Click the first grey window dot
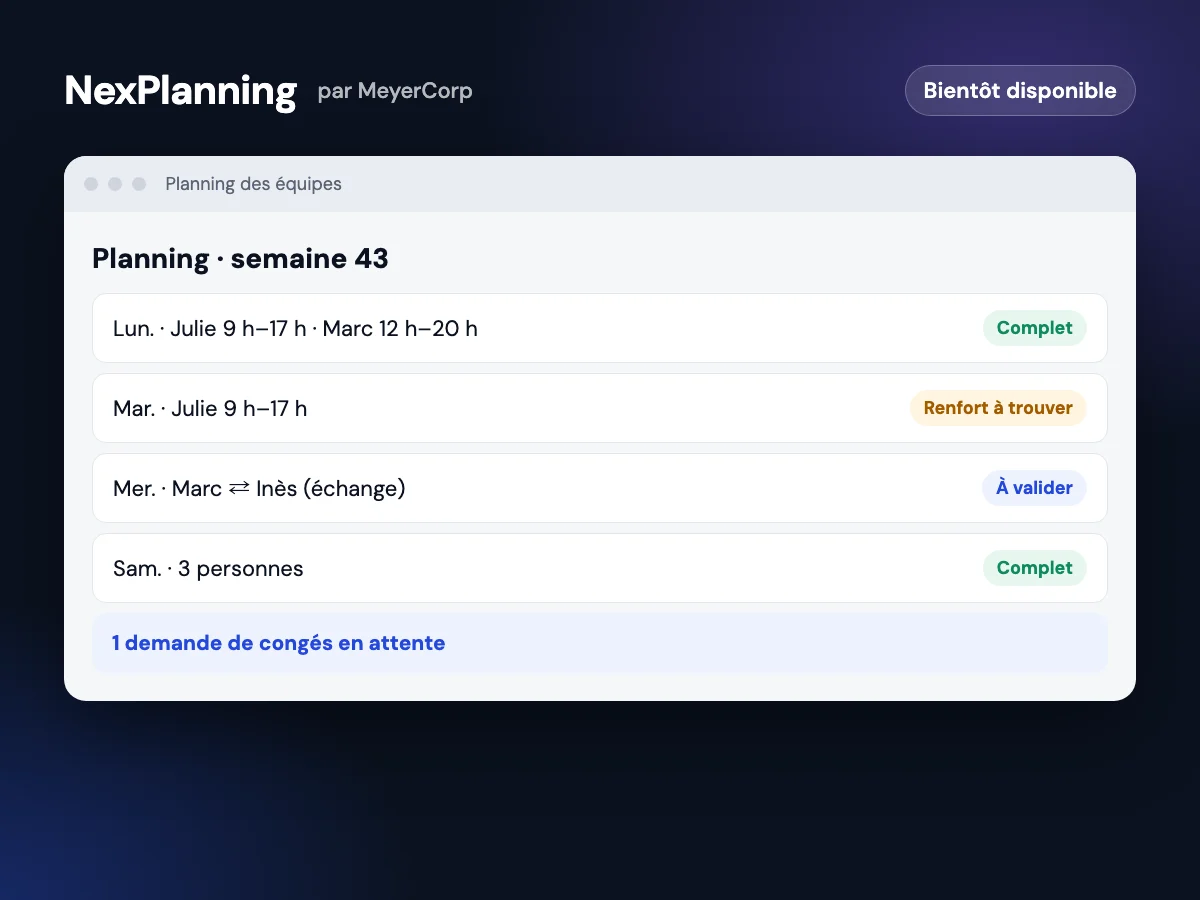1200x900 pixels. click(91, 184)
